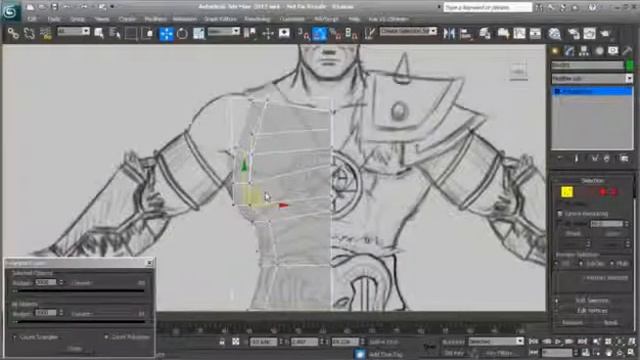Open the Rendering menu
Image resolution: width=640 pixels, height=360 pixels.
258,19
